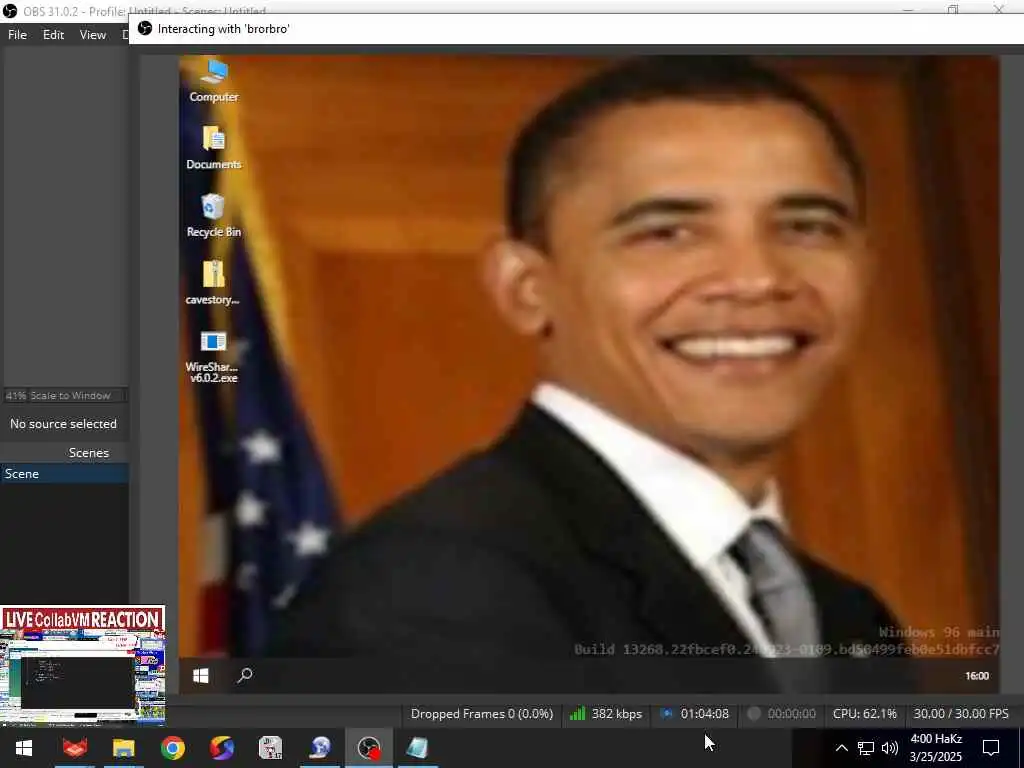Click the Scenes panel header
This screenshot has height=768, width=1024.
click(64, 453)
